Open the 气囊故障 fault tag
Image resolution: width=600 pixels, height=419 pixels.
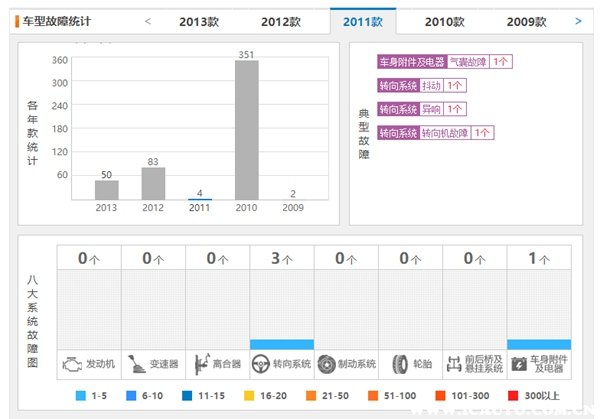point(468,61)
